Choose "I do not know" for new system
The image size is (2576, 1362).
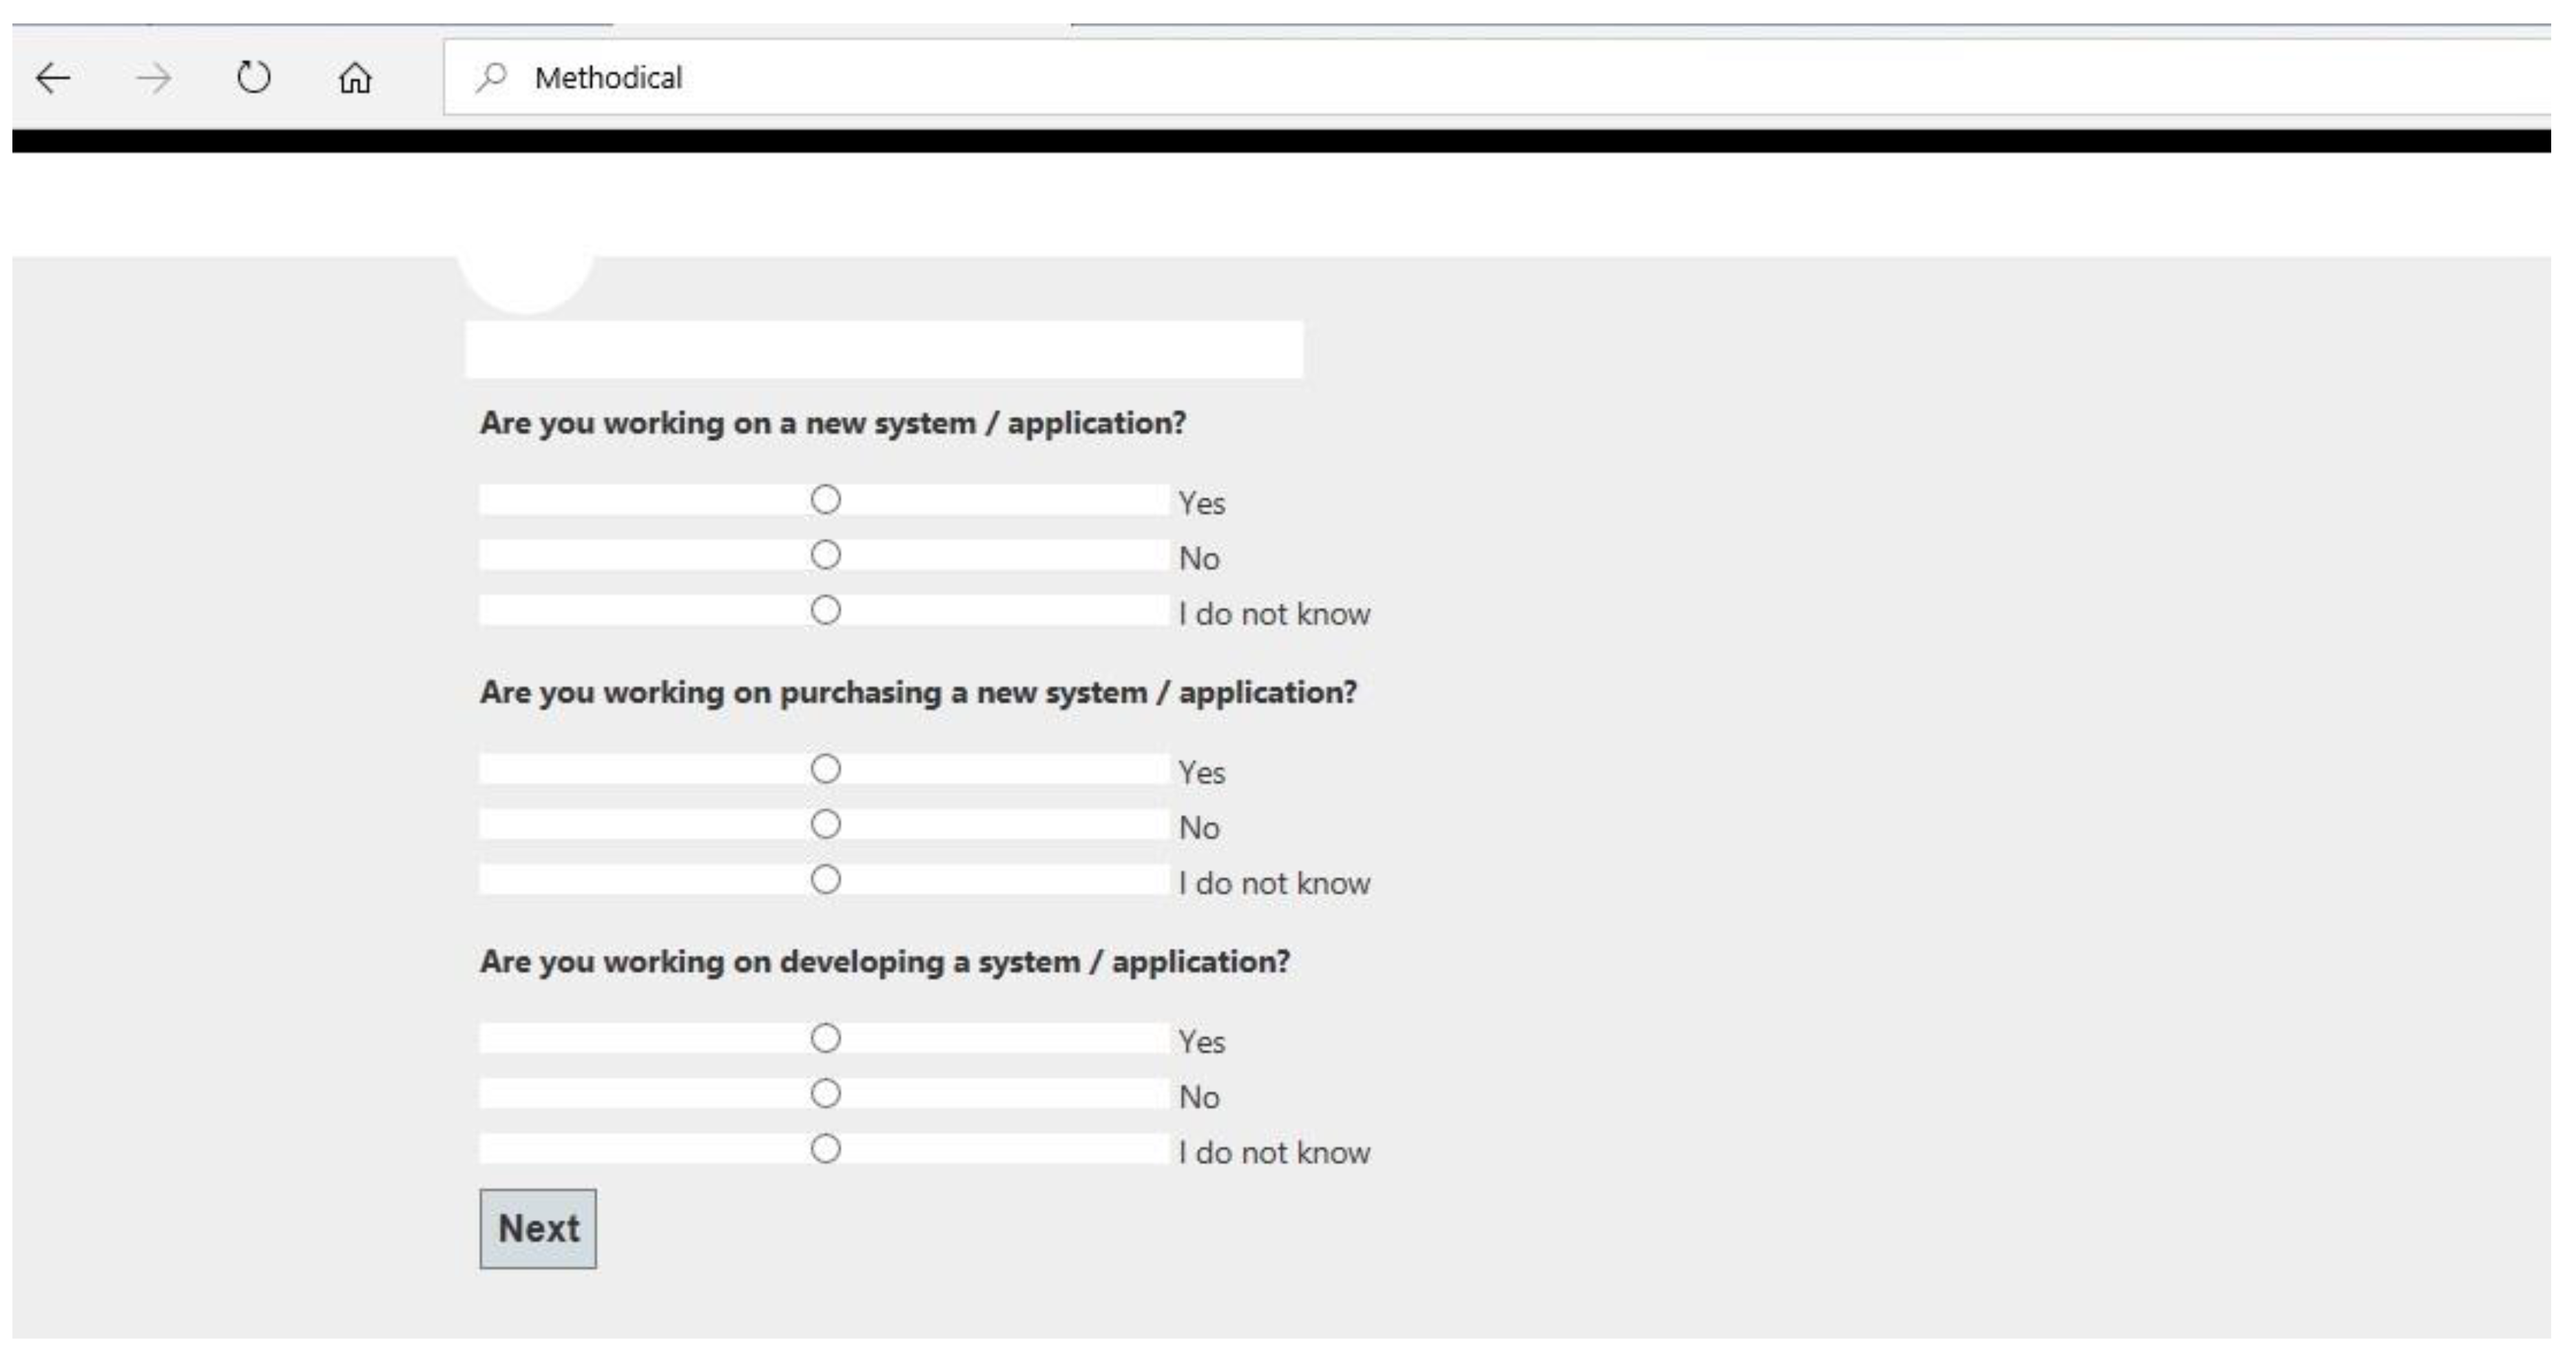pyautogui.click(x=826, y=610)
